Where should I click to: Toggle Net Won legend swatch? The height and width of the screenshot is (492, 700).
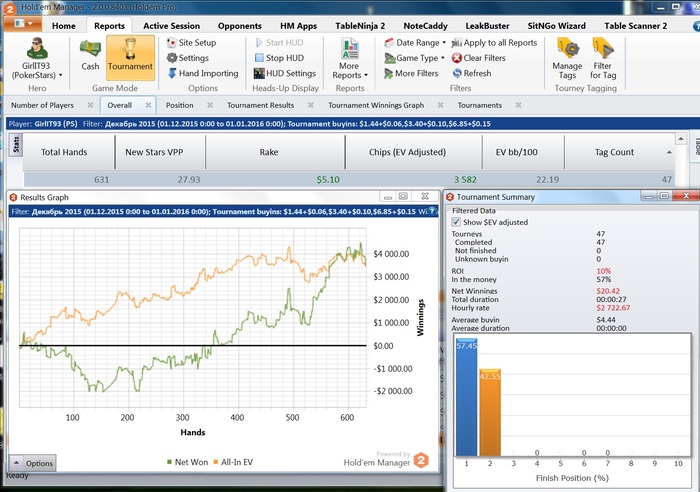169,462
